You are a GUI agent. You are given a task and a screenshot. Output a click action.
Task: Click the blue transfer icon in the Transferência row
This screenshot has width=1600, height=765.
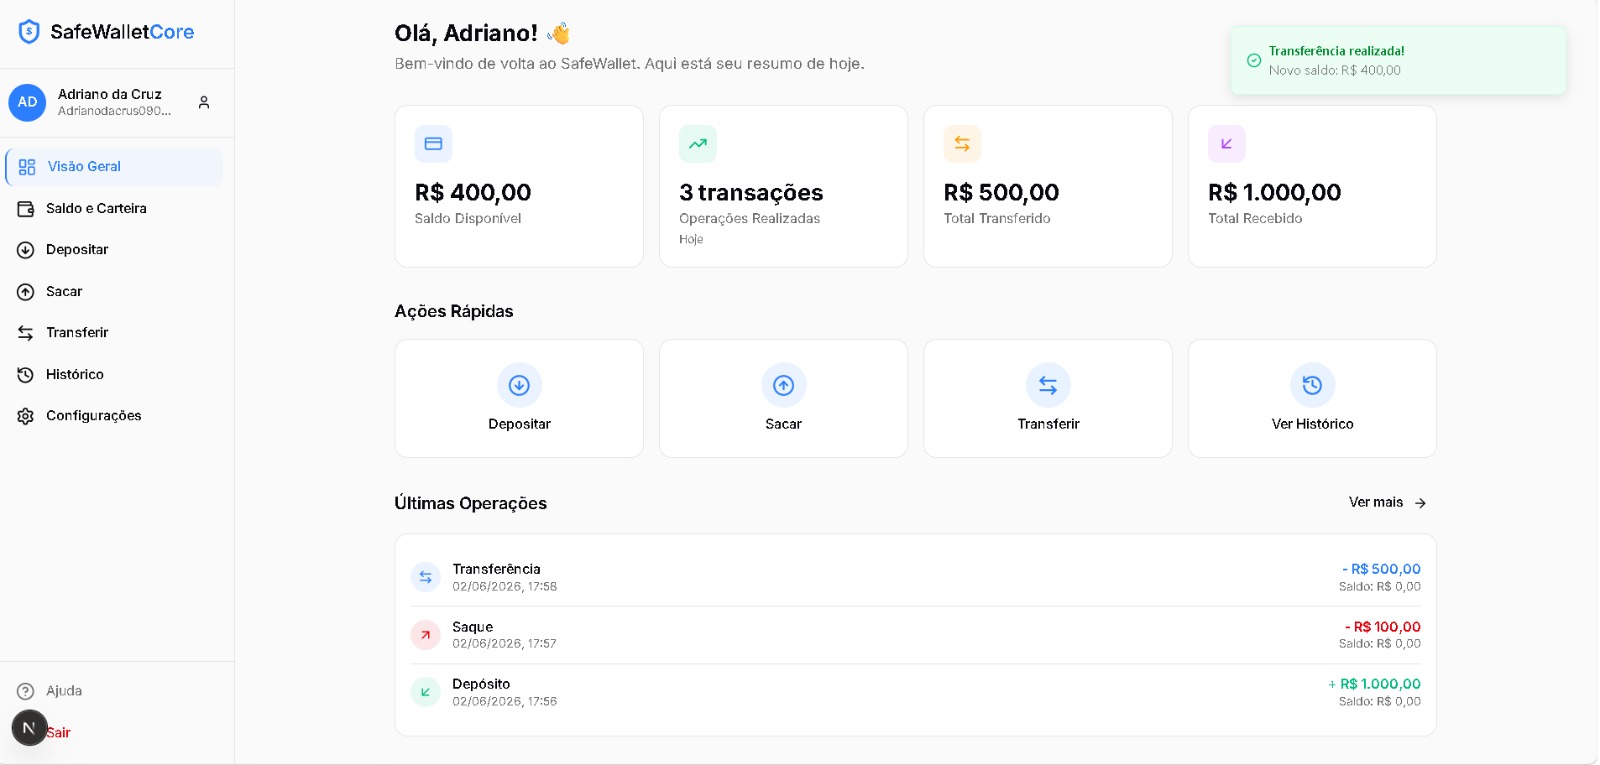426,577
